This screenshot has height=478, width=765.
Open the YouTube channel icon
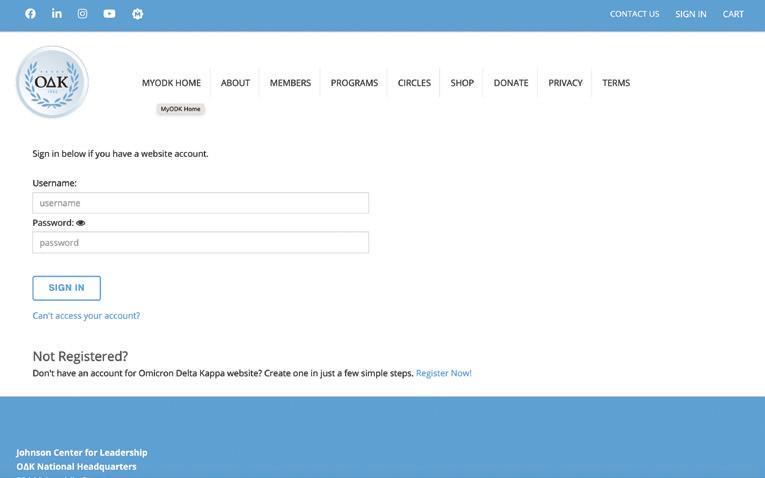[x=109, y=14]
